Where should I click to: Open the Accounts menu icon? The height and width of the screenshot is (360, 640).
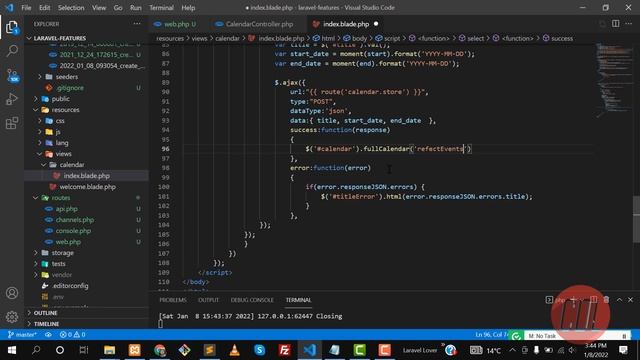pos(12,293)
